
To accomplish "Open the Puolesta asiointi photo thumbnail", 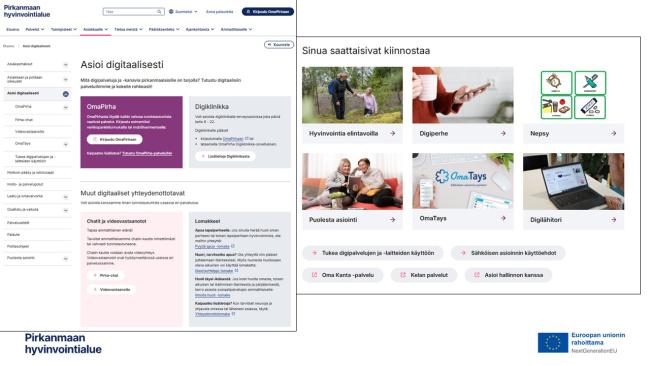I will tap(352, 182).
